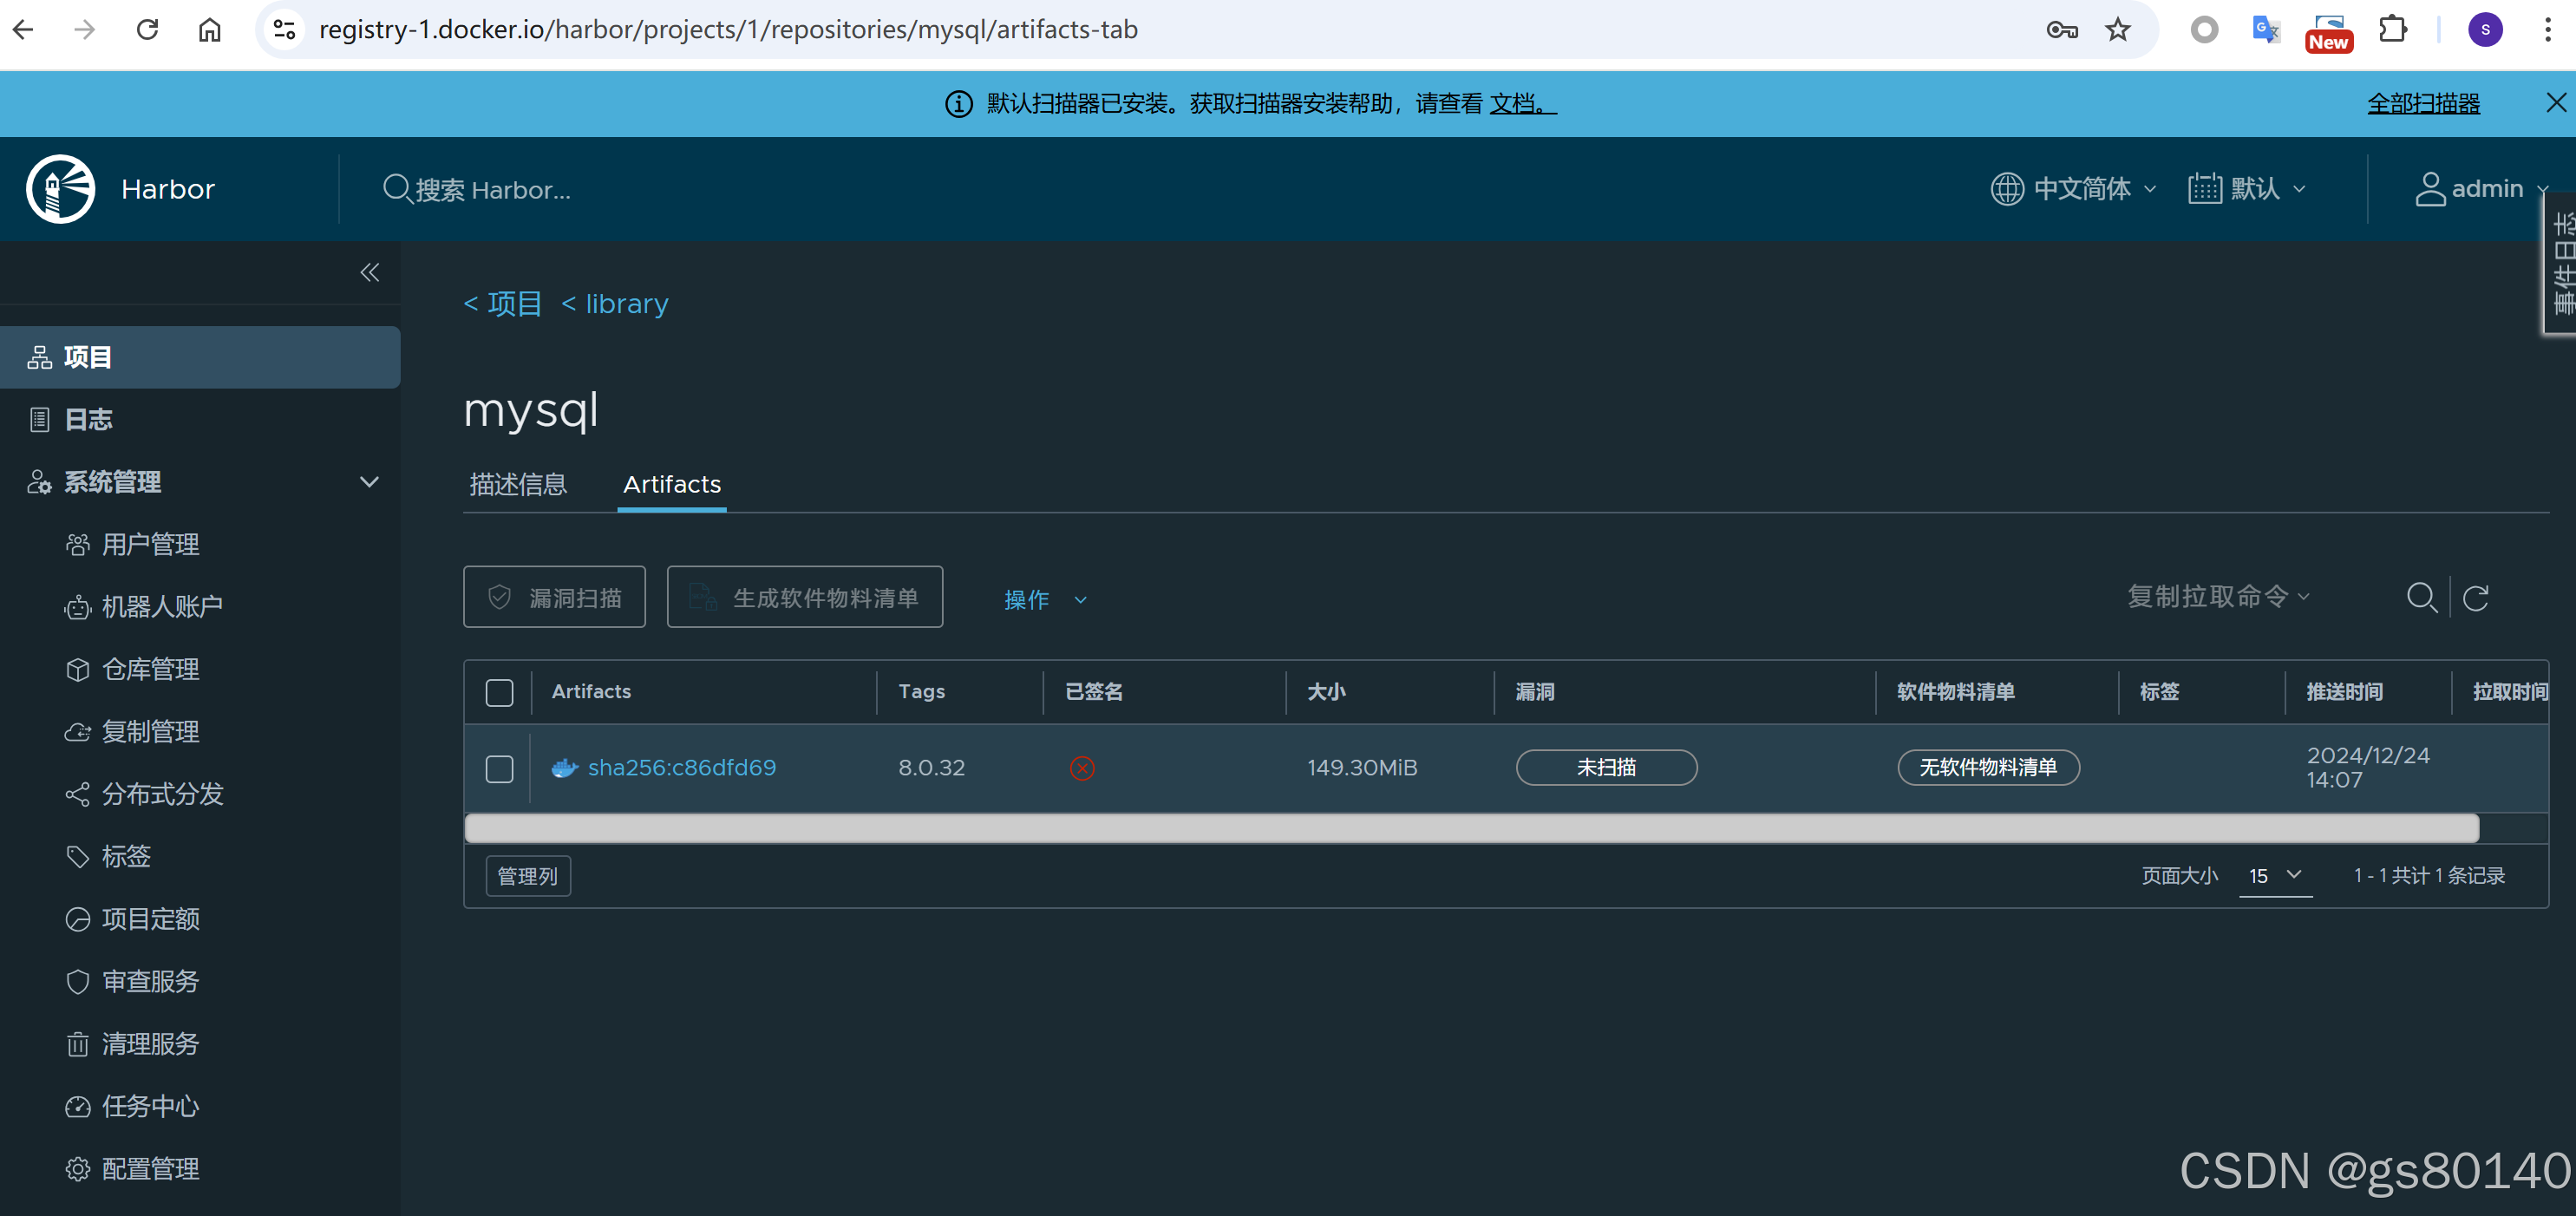
Task: Open the 文档 link in banner
Action: pyautogui.click(x=1523, y=104)
